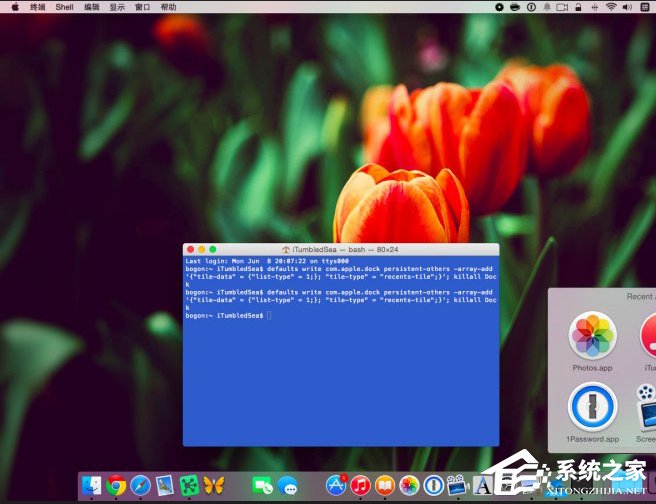Image resolution: width=656 pixels, height=504 pixels.
Task: Open Finder from the Dock
Action: click(92, 486)
